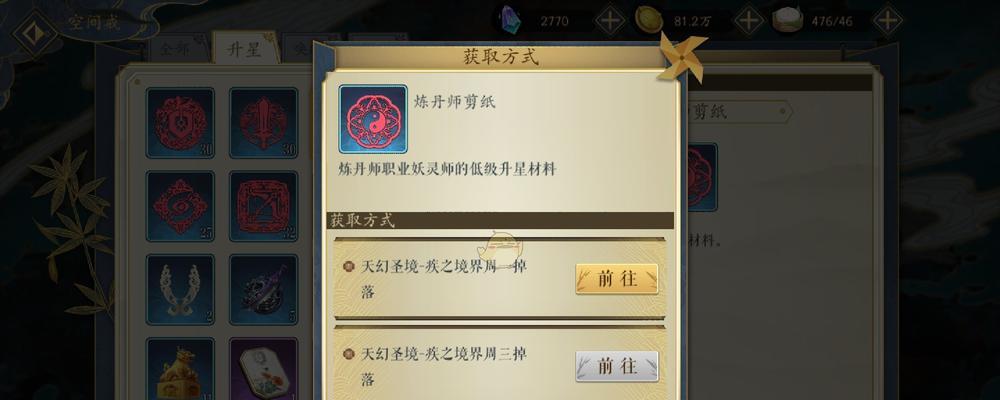
Task: Click the 炼丹师剪纸 yin-yang icon in popup
Action: pyautogui.click(x=373, y=119)
